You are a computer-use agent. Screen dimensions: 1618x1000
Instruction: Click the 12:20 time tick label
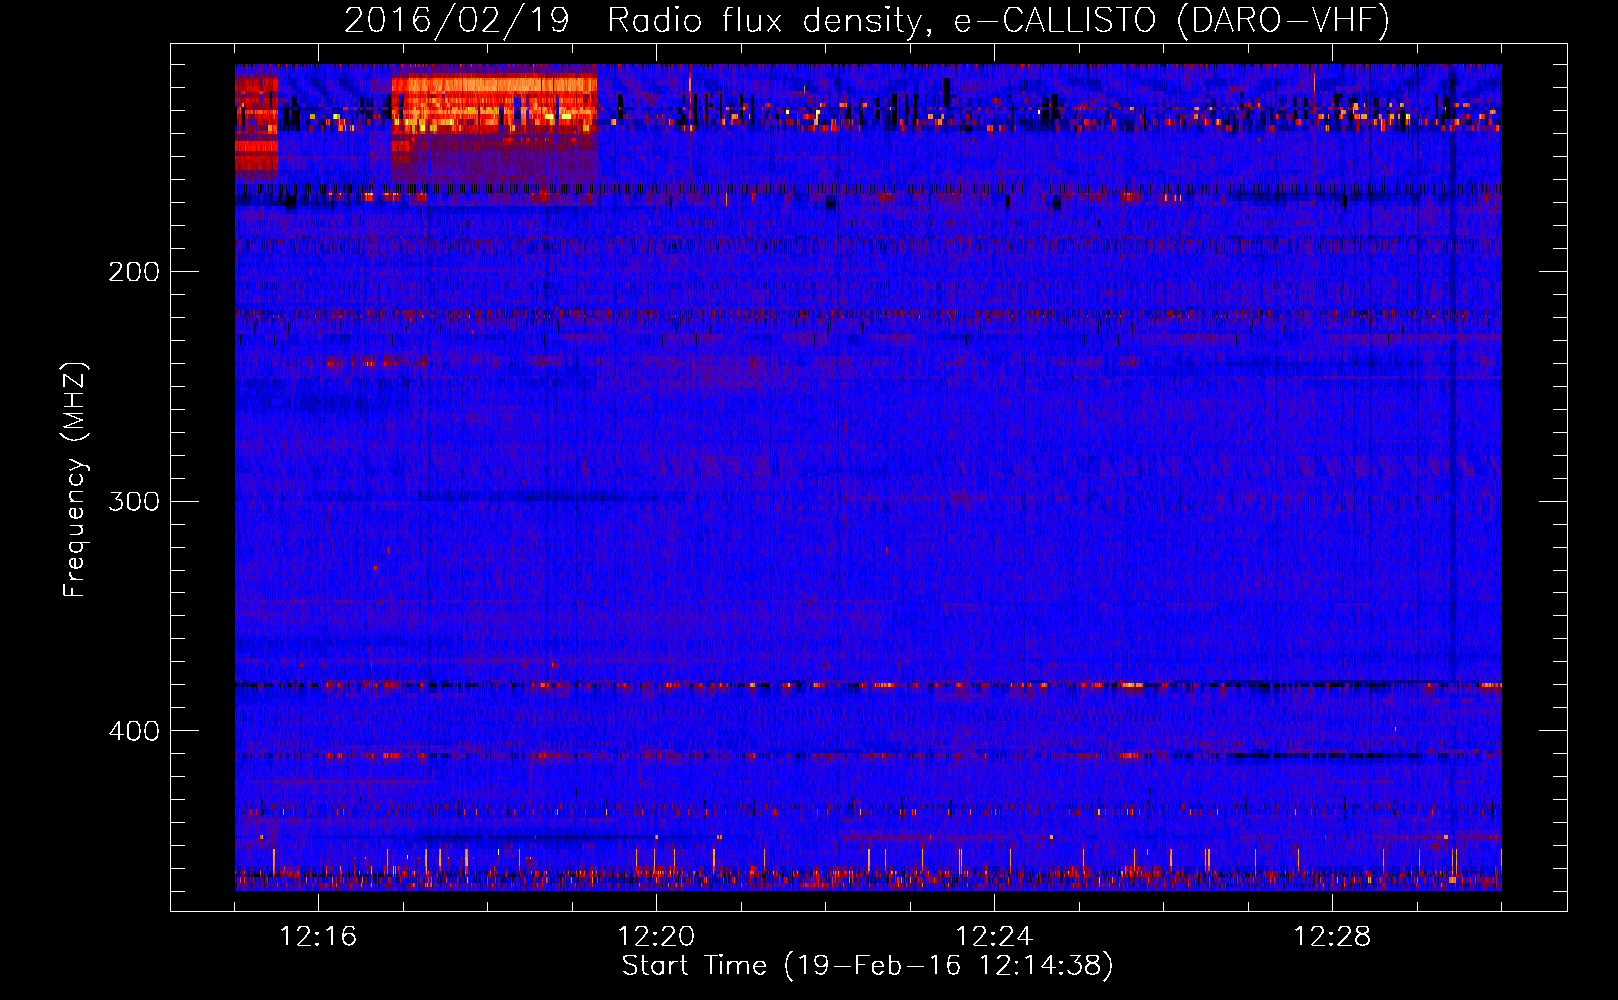[656, 937]
